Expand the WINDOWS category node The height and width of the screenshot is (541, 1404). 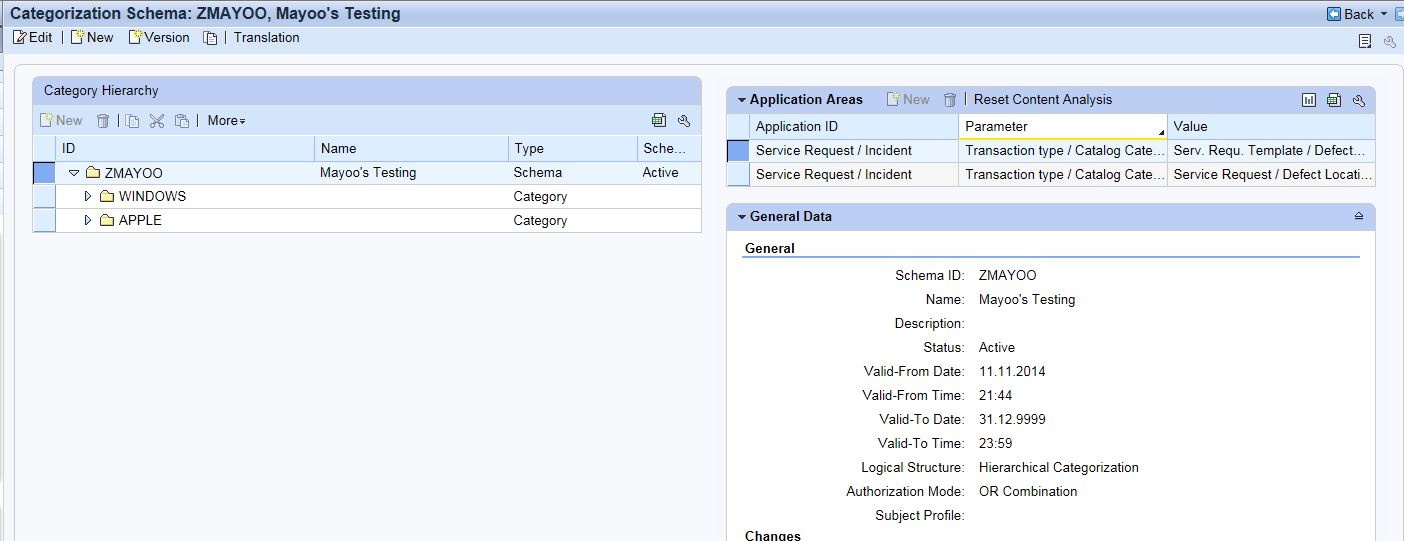coord(88,196)
